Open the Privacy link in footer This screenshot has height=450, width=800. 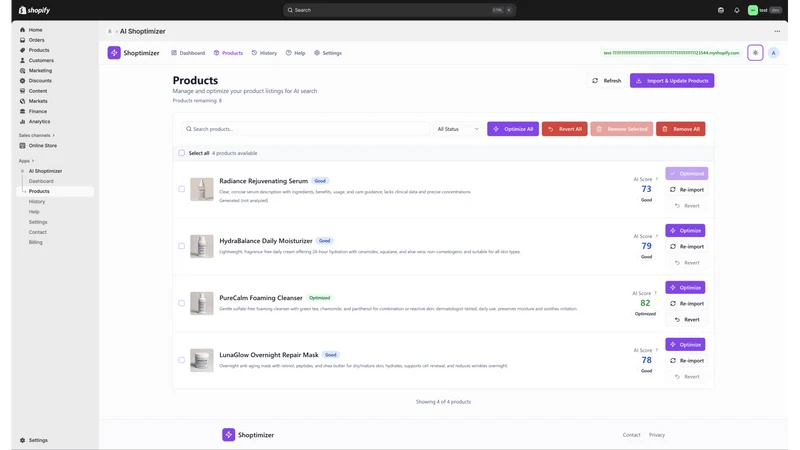click(x=657, y=435)
